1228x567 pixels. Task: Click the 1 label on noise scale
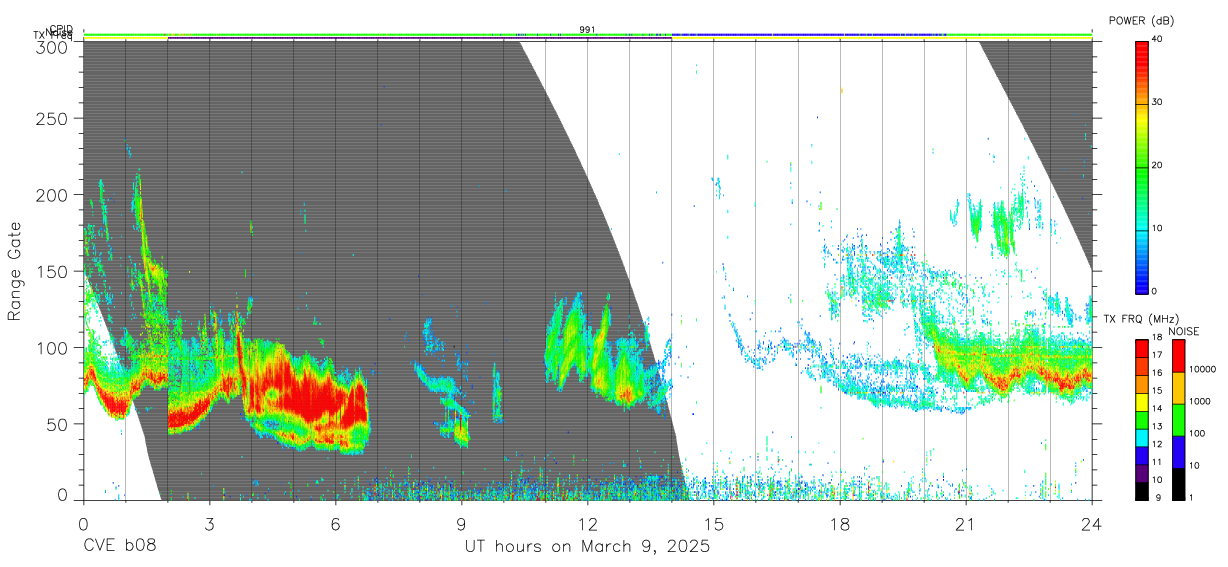coord(1191,497)
